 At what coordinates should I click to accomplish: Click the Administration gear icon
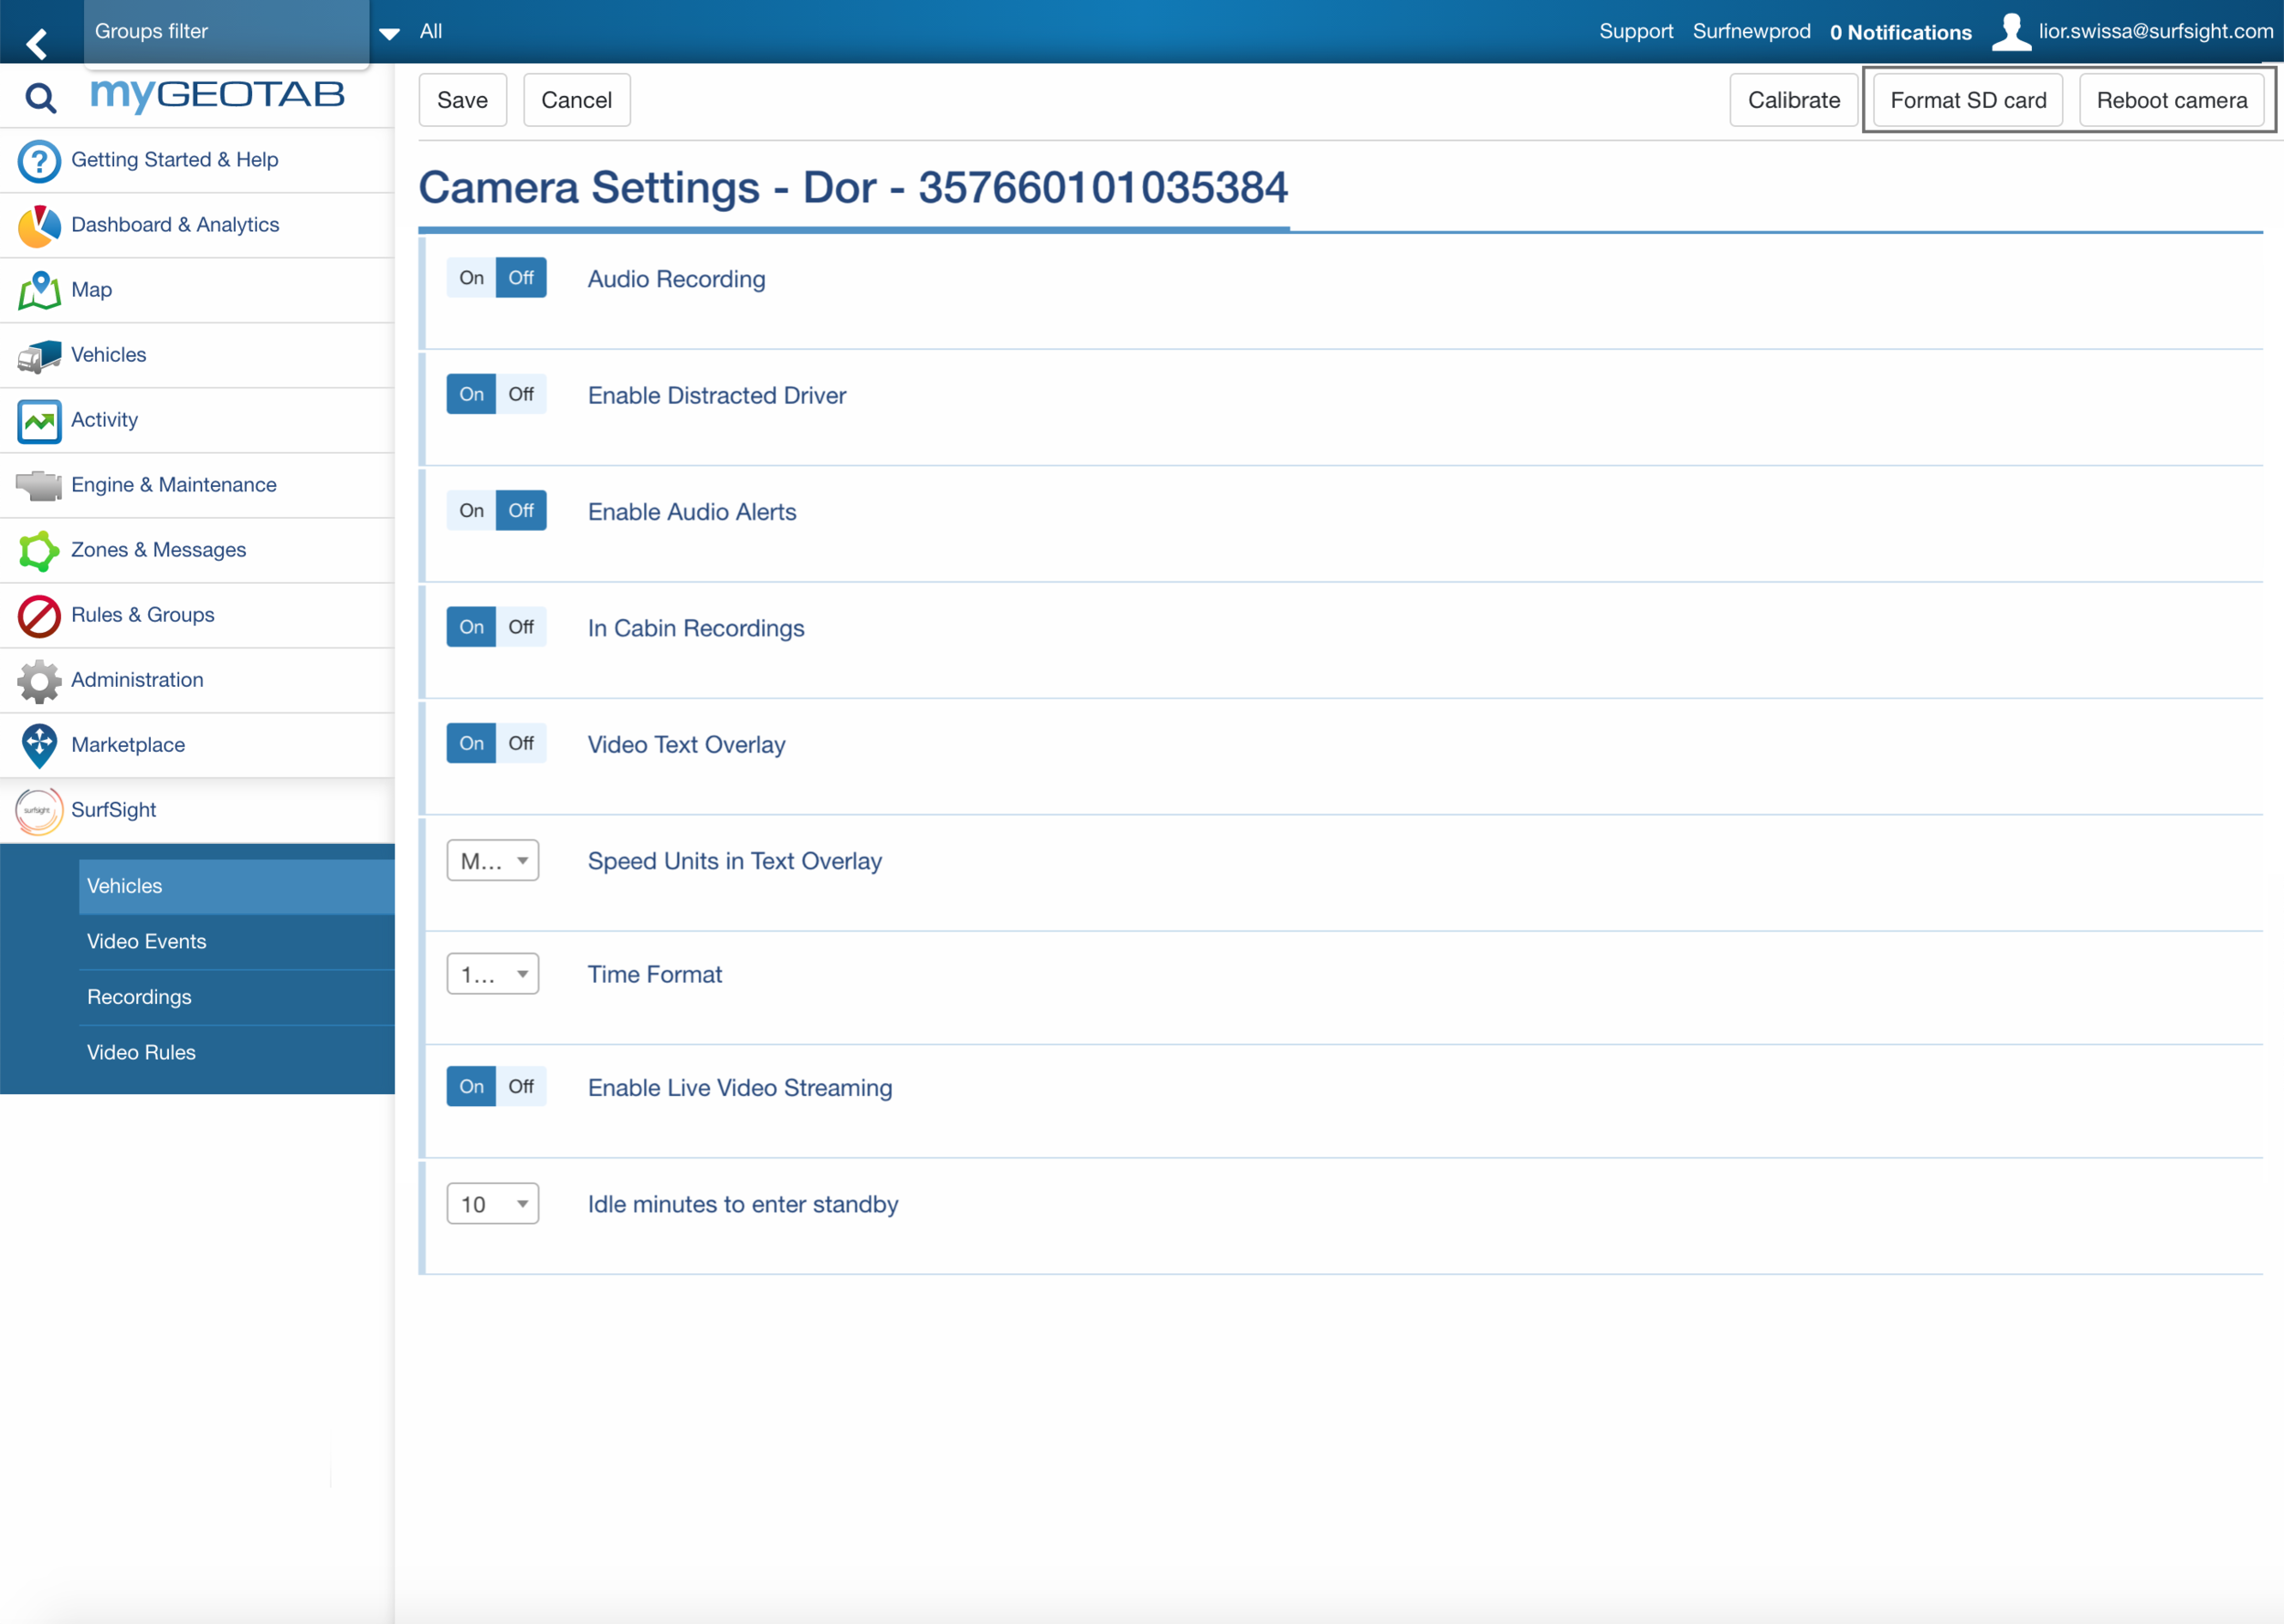coord(39,681)
